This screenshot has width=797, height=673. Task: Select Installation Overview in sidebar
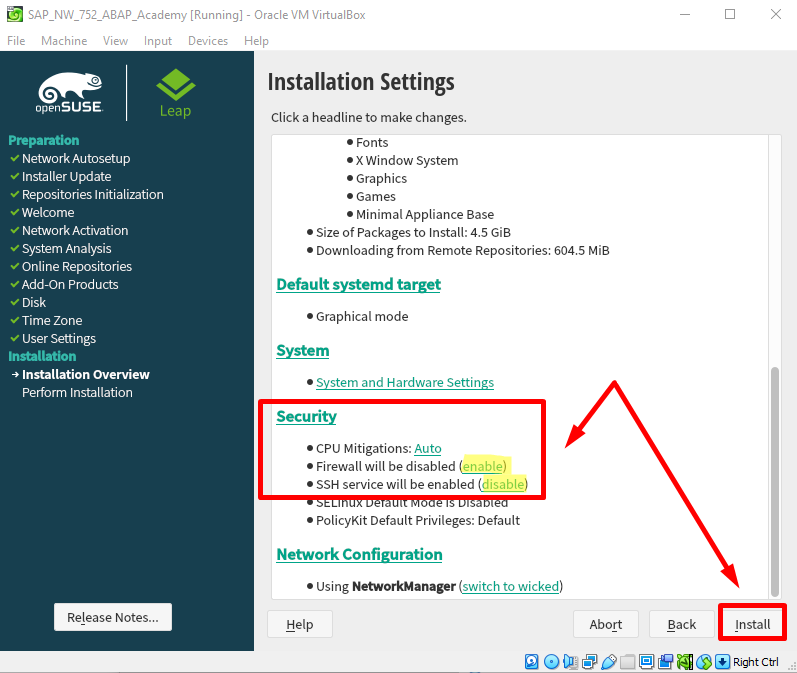tap(85, 375)
